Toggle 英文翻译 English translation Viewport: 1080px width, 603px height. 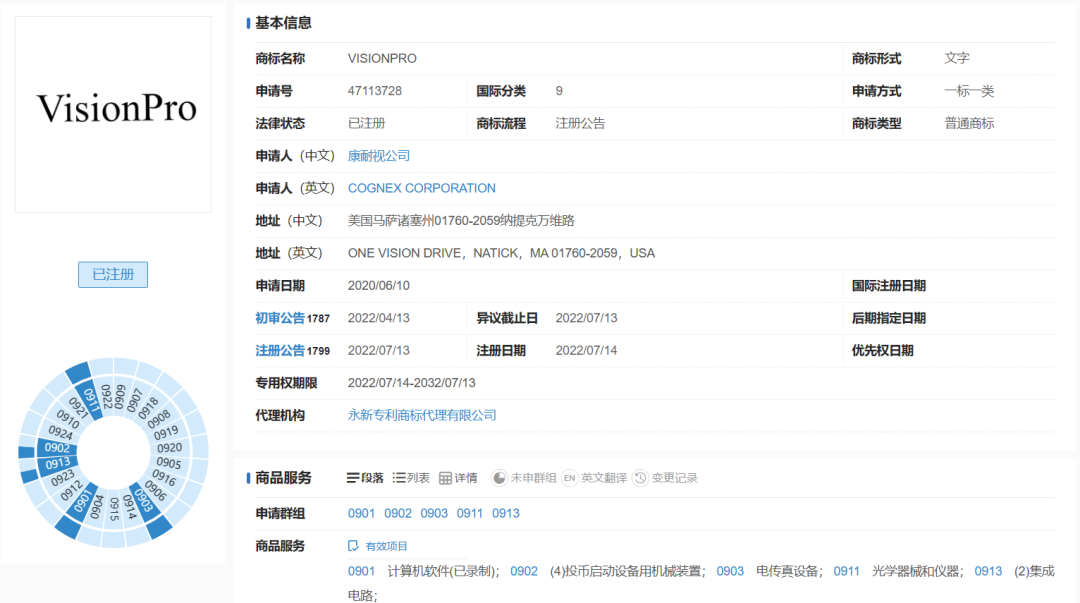[594, 478]
